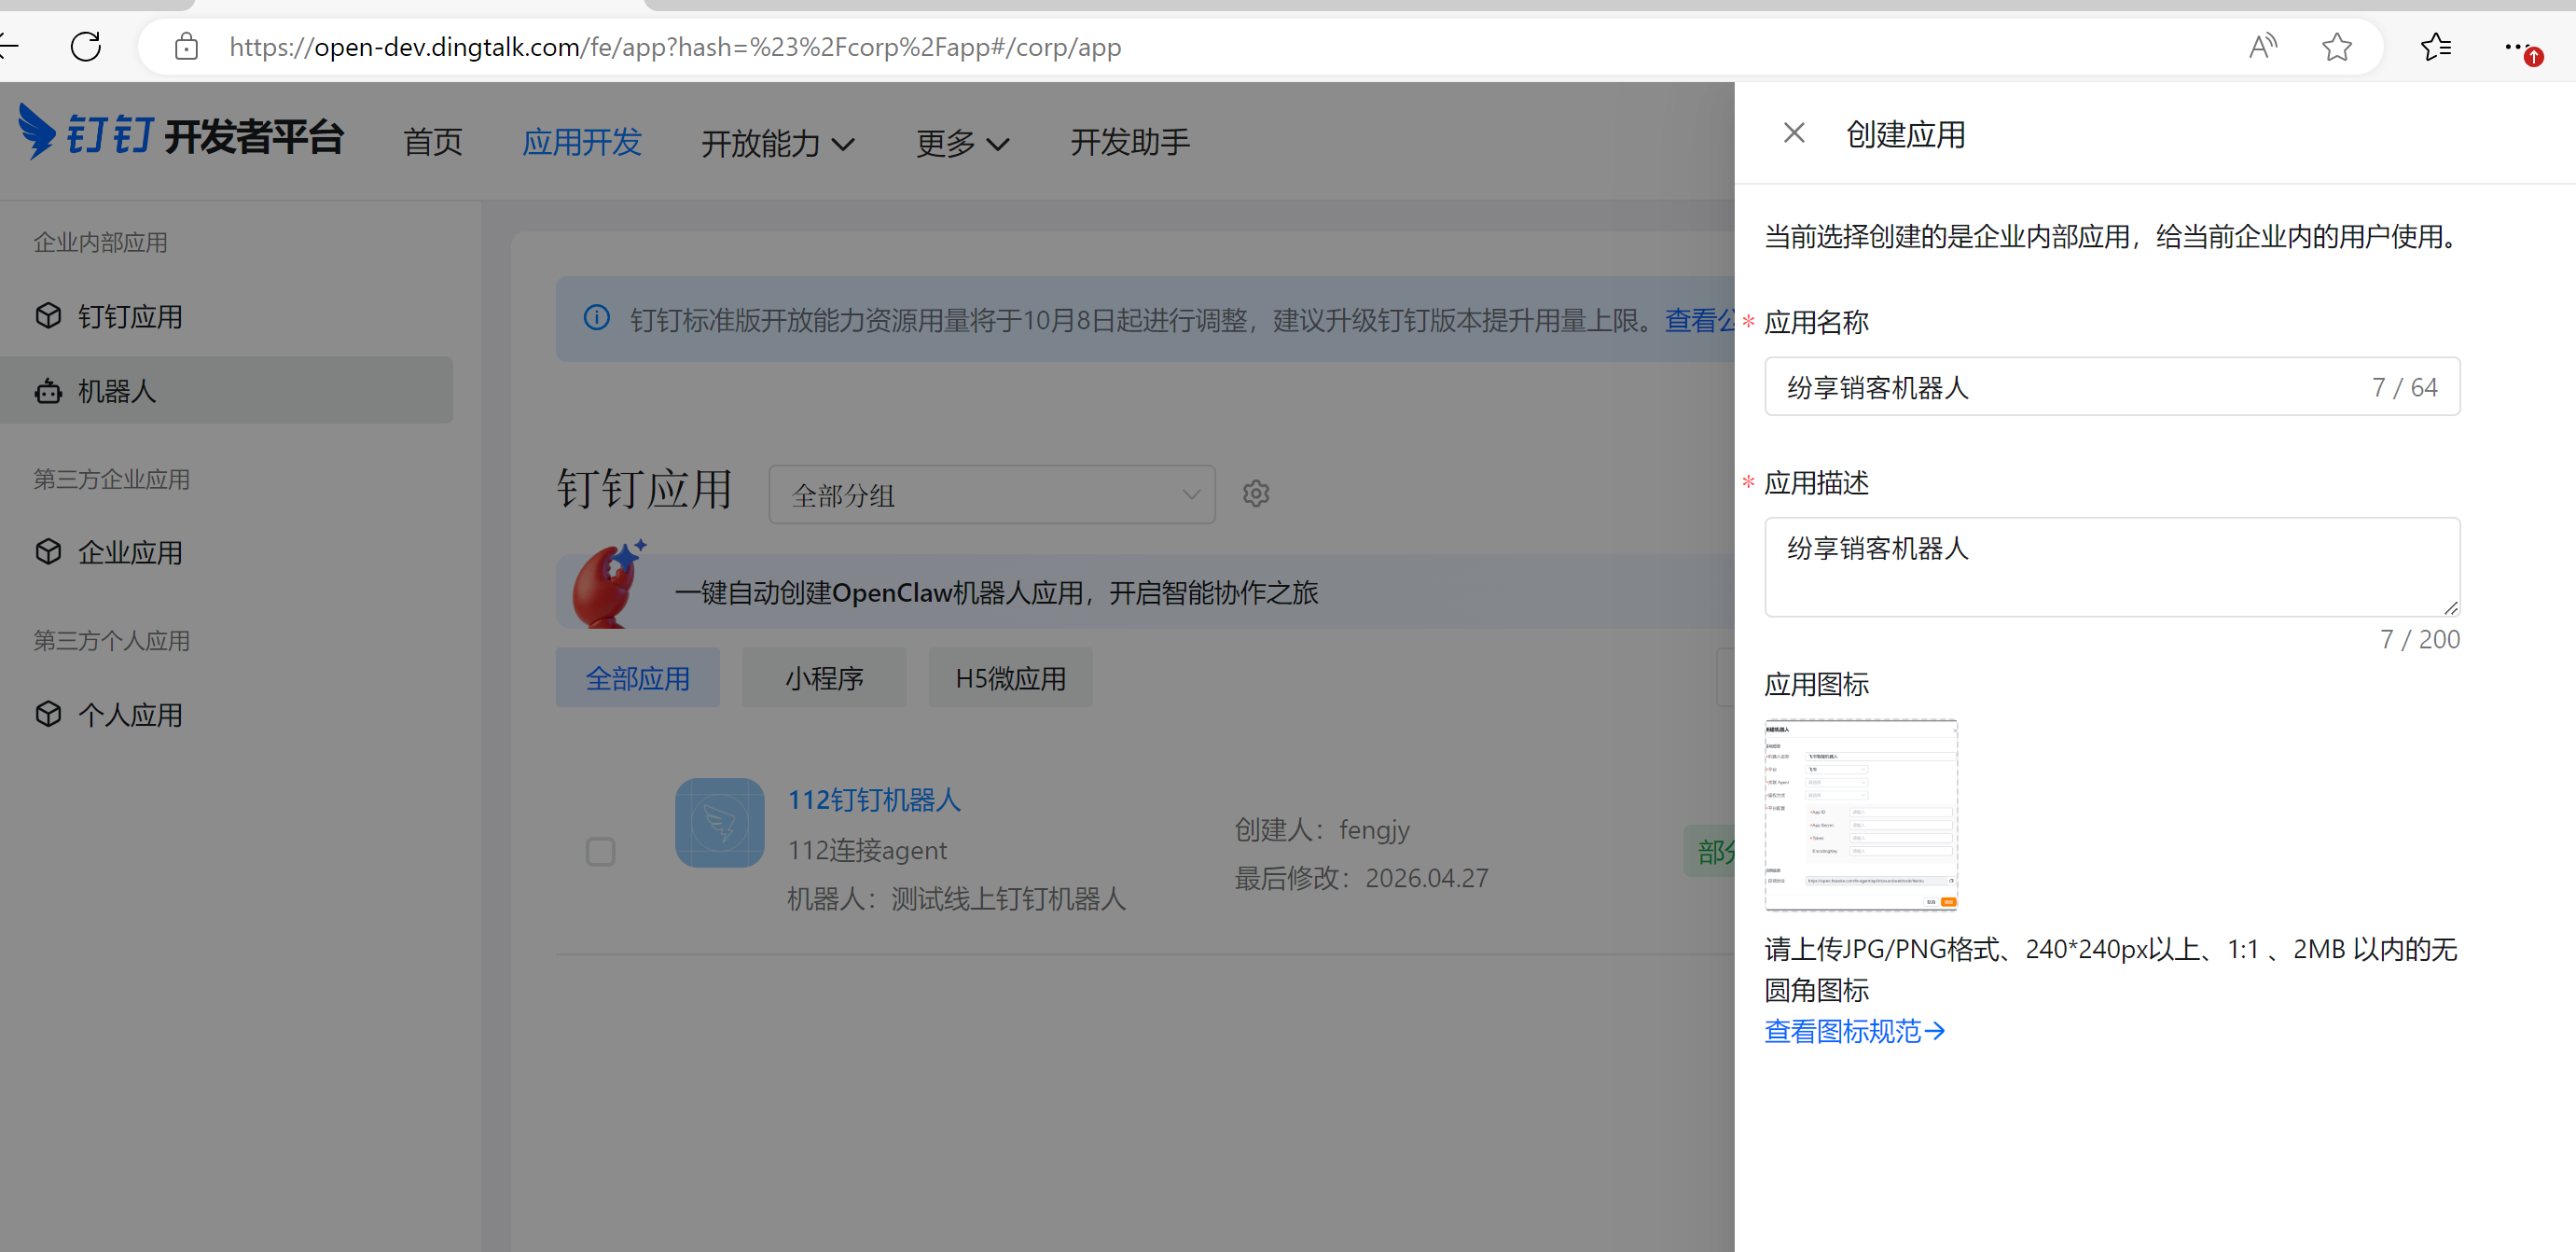Go back with browser back arrow
This screenshot has width=2576, height=1252.
tap(8, 46)
